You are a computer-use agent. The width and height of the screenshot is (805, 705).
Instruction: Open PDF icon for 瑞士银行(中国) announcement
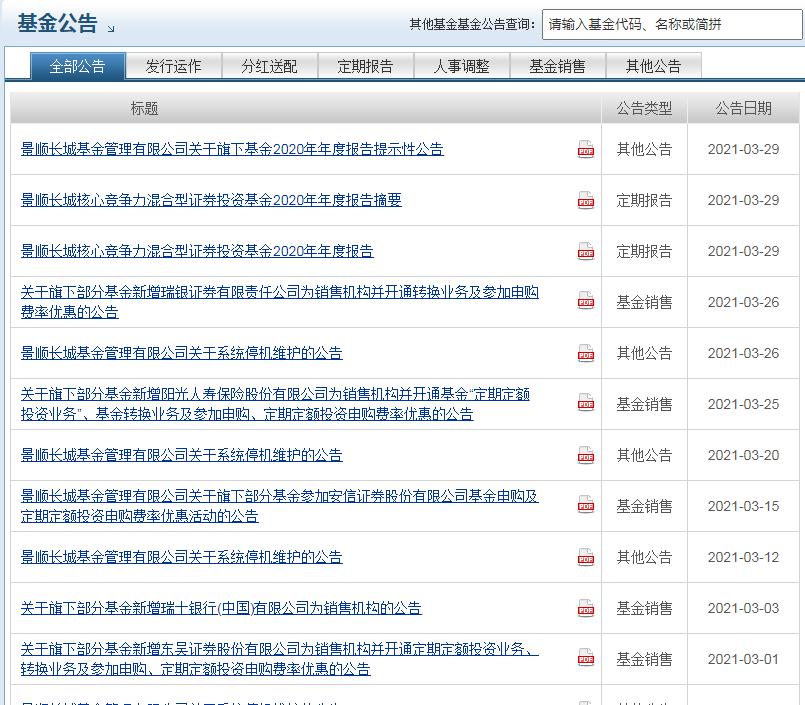pyautogui.click(x=585, y=608)
